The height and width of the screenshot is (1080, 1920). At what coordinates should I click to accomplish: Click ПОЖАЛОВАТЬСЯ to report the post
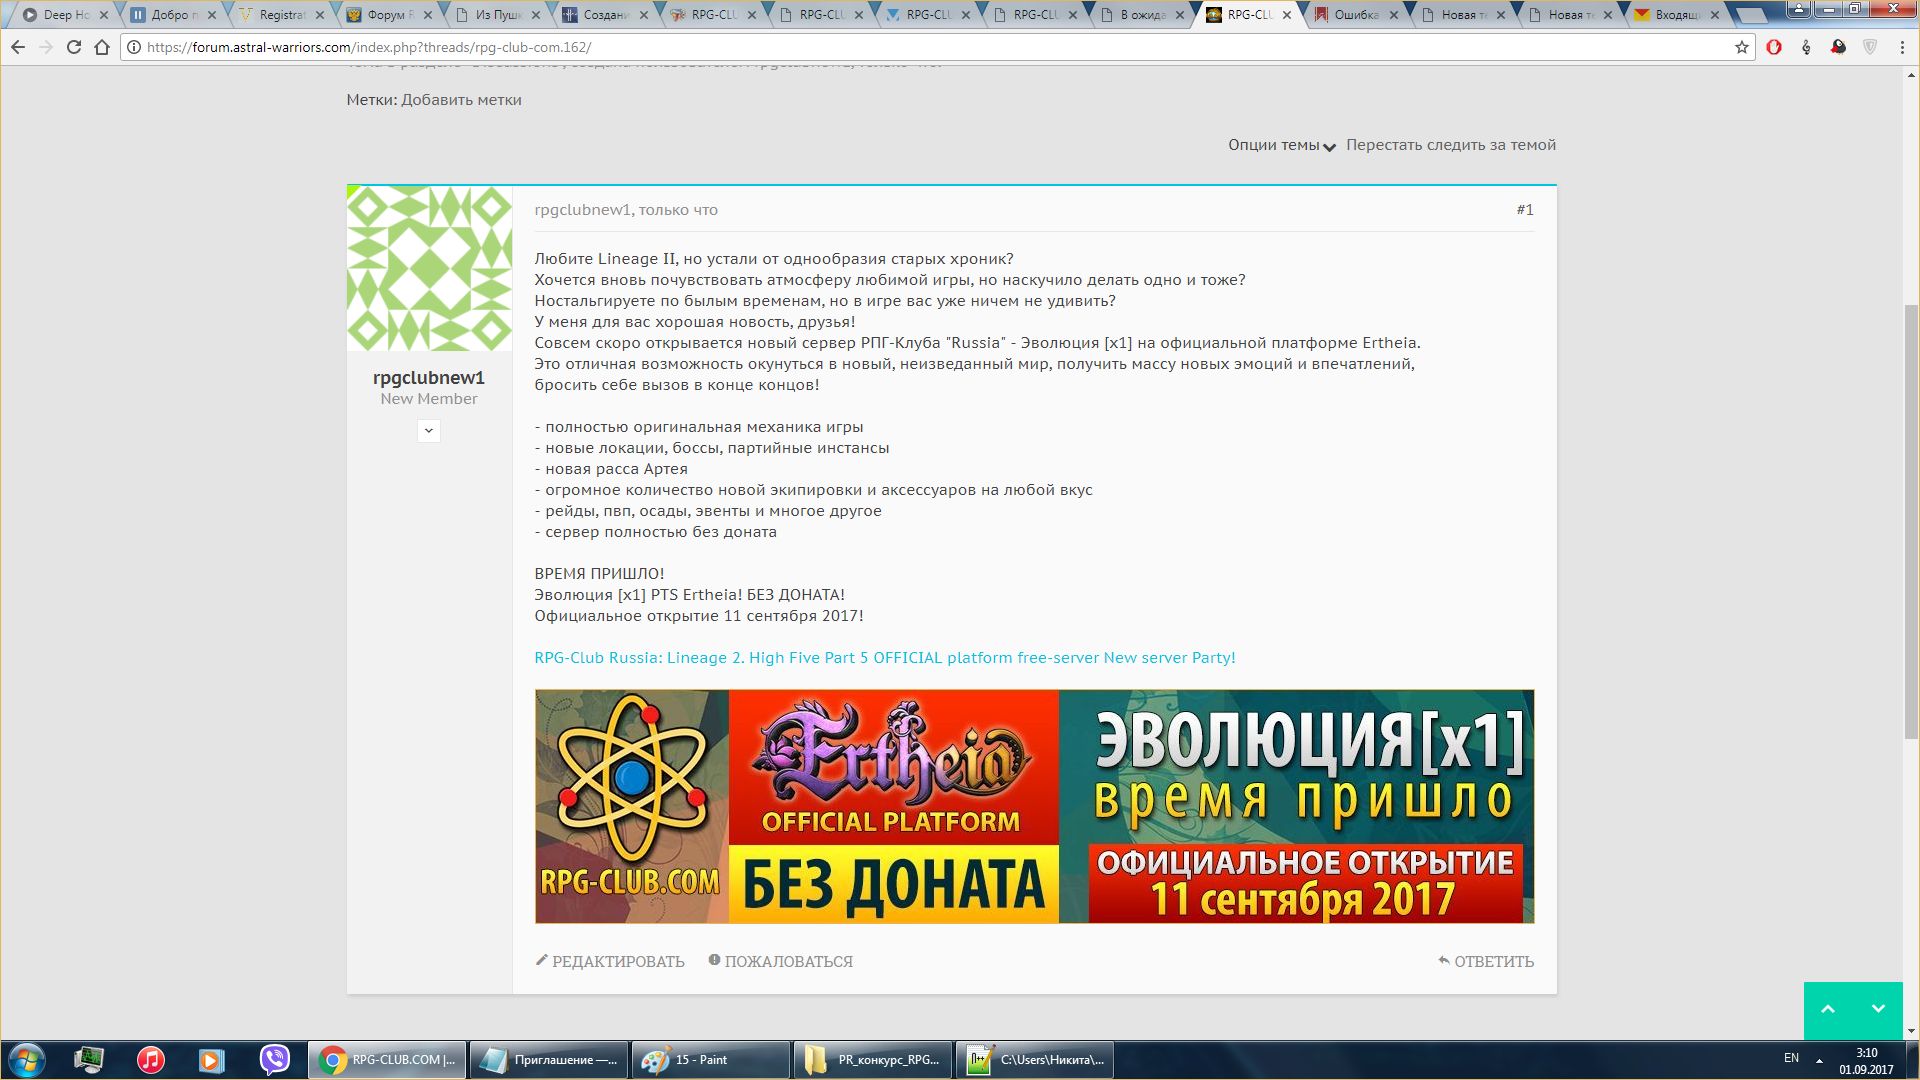pyautogui.click(x=780, y=961)
